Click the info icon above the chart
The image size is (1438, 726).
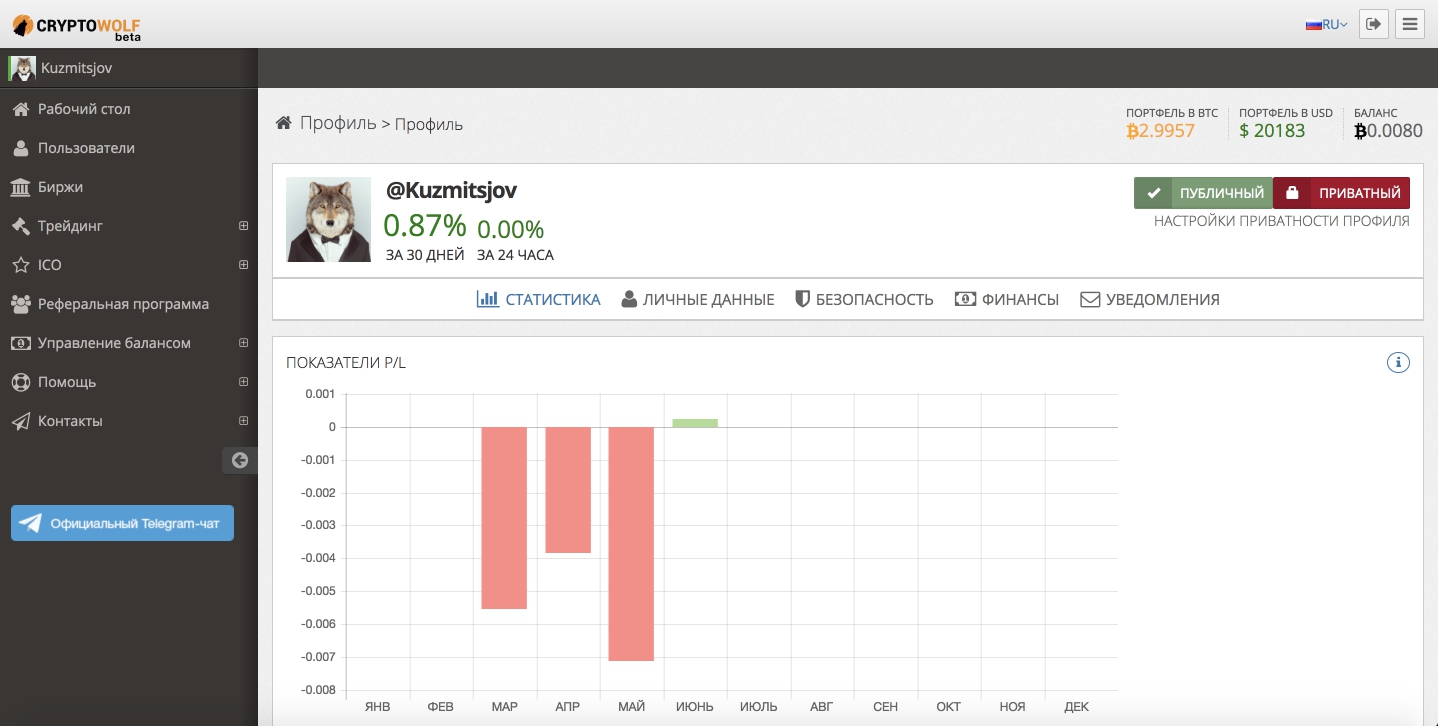1398,362
